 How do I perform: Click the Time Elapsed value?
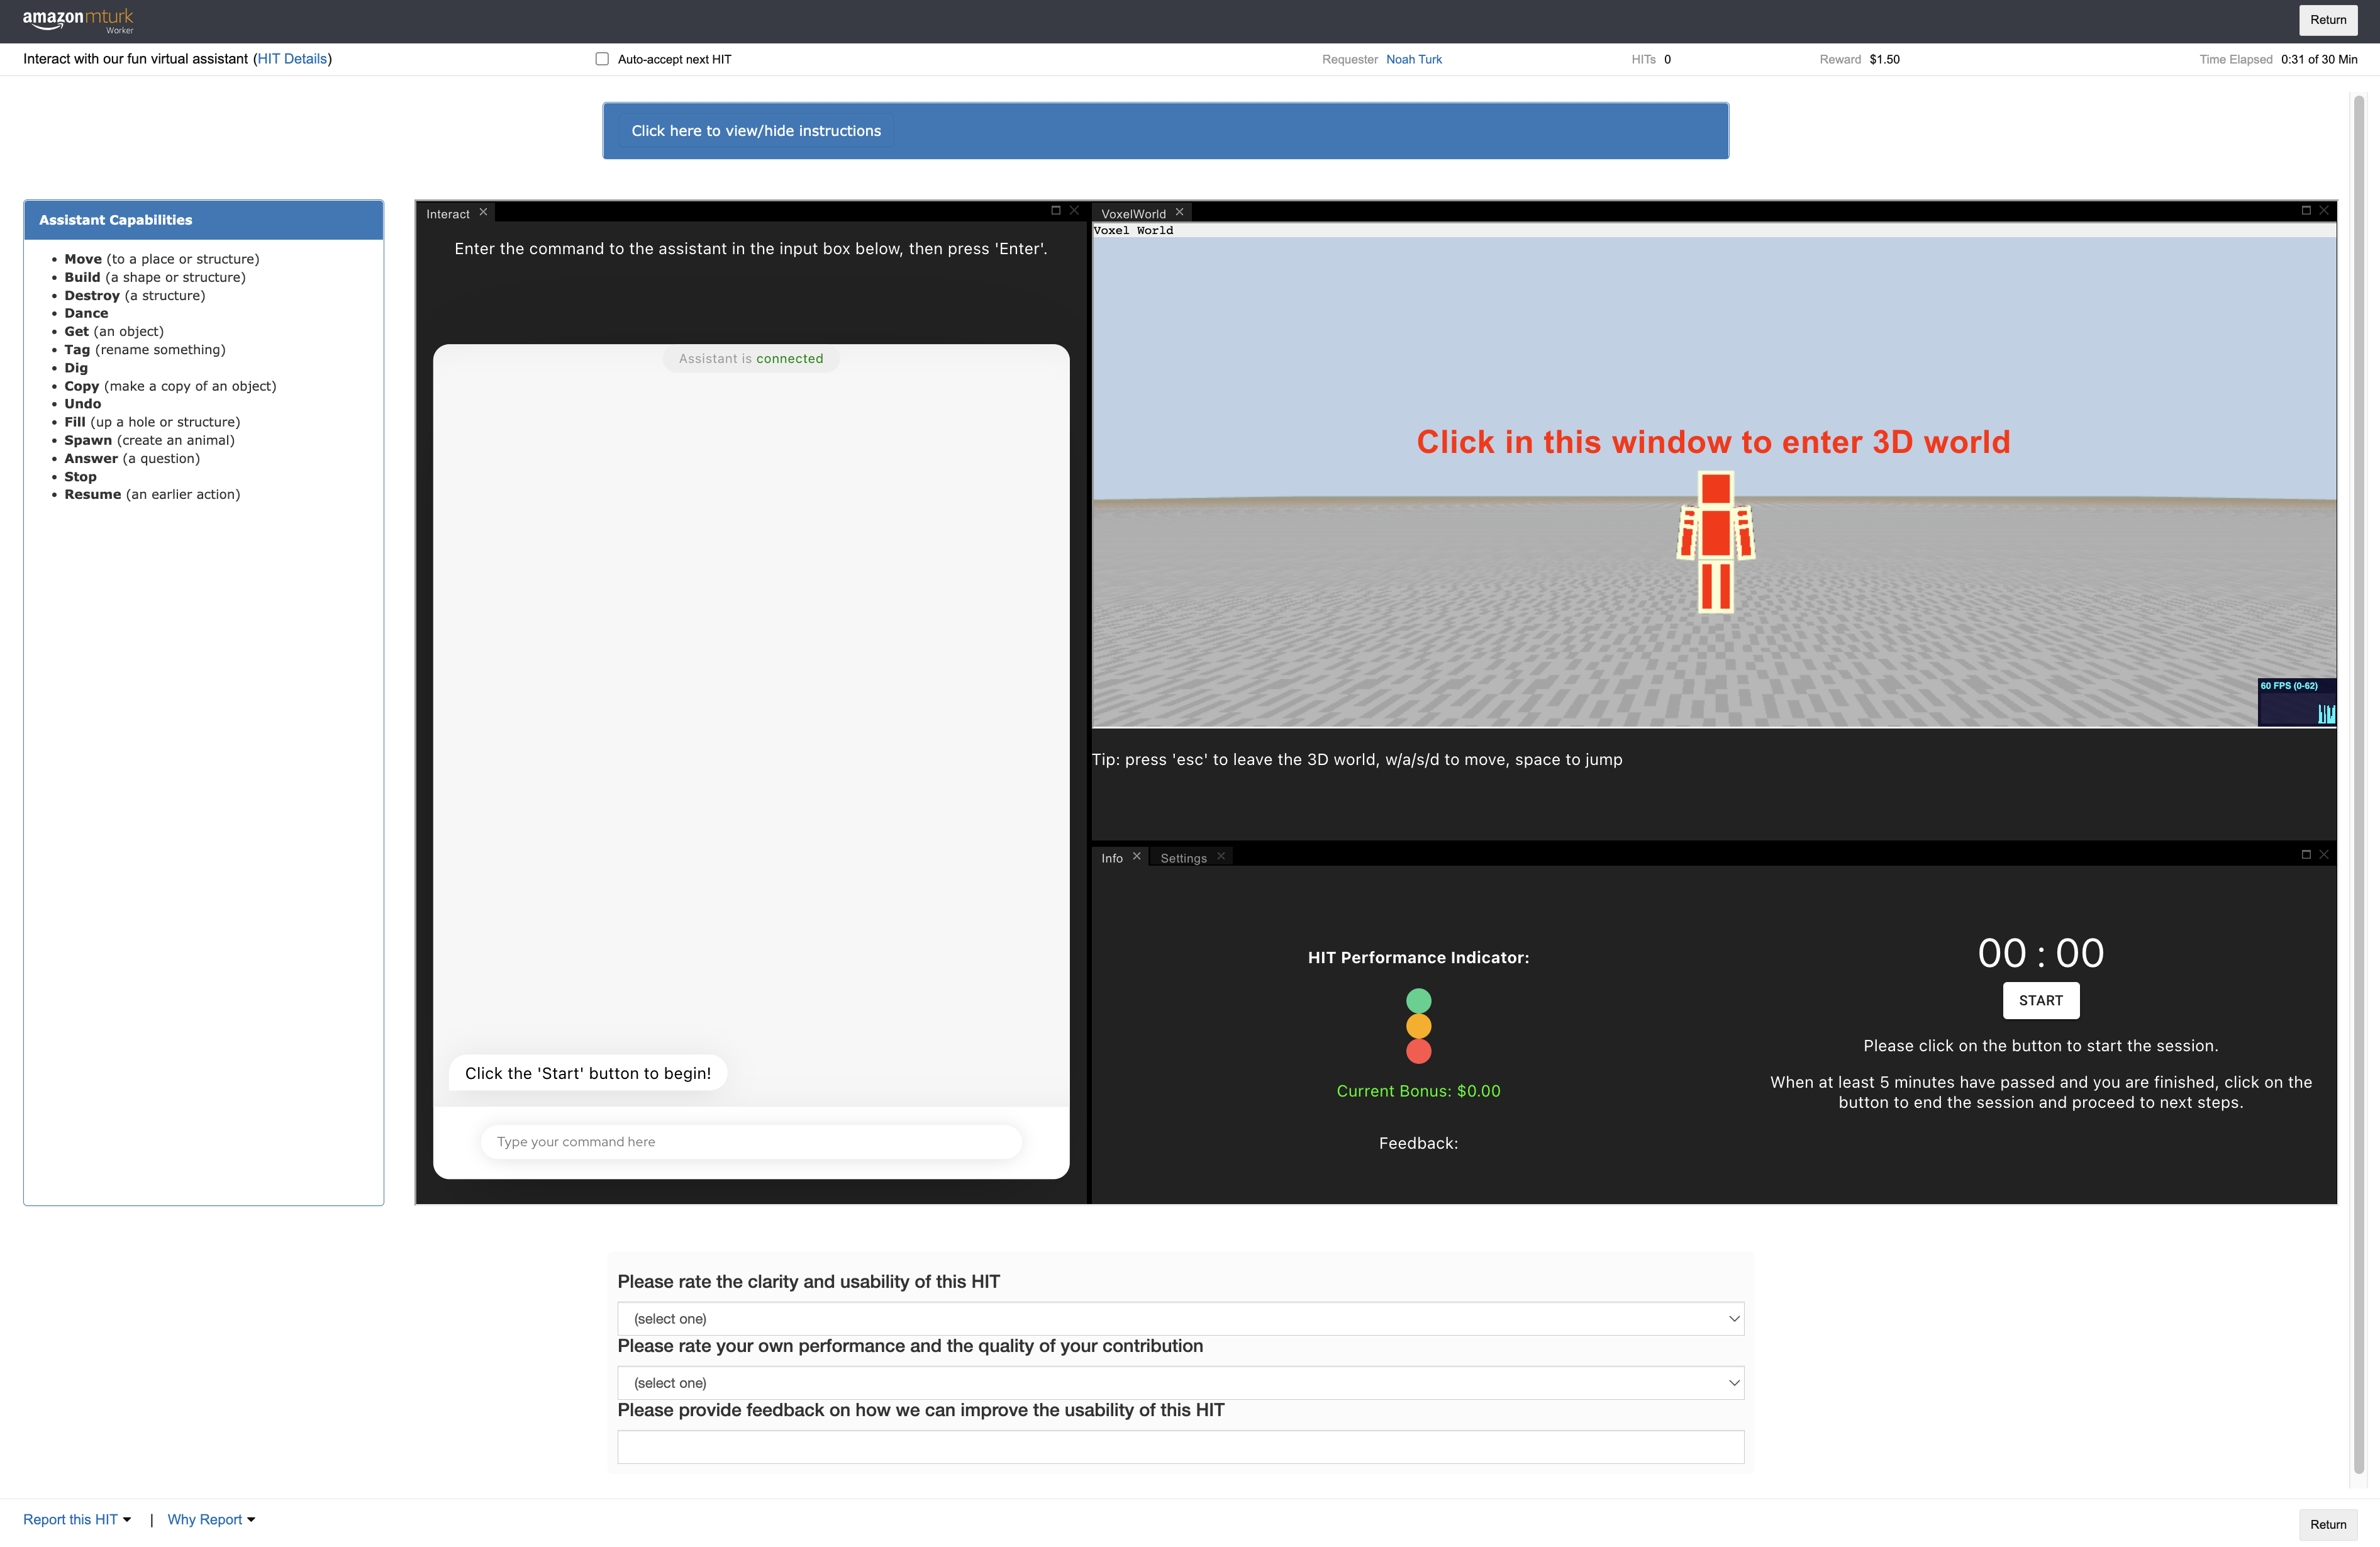pos(2319,59)
